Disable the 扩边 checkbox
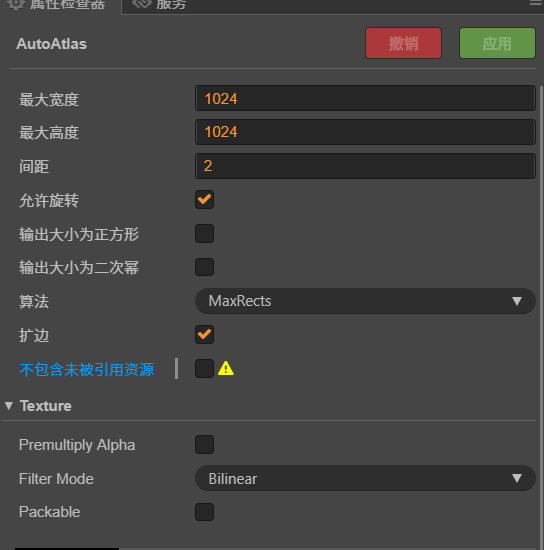 point(204,334)
